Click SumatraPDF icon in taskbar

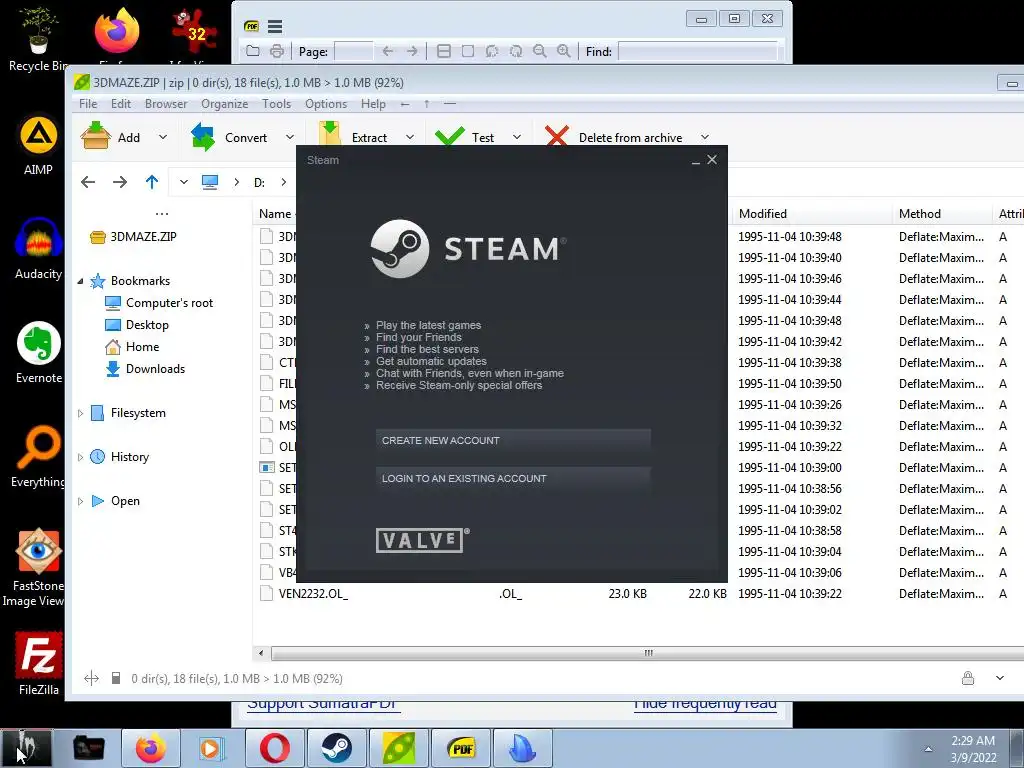pyautogui.click(x=461, y=748)
